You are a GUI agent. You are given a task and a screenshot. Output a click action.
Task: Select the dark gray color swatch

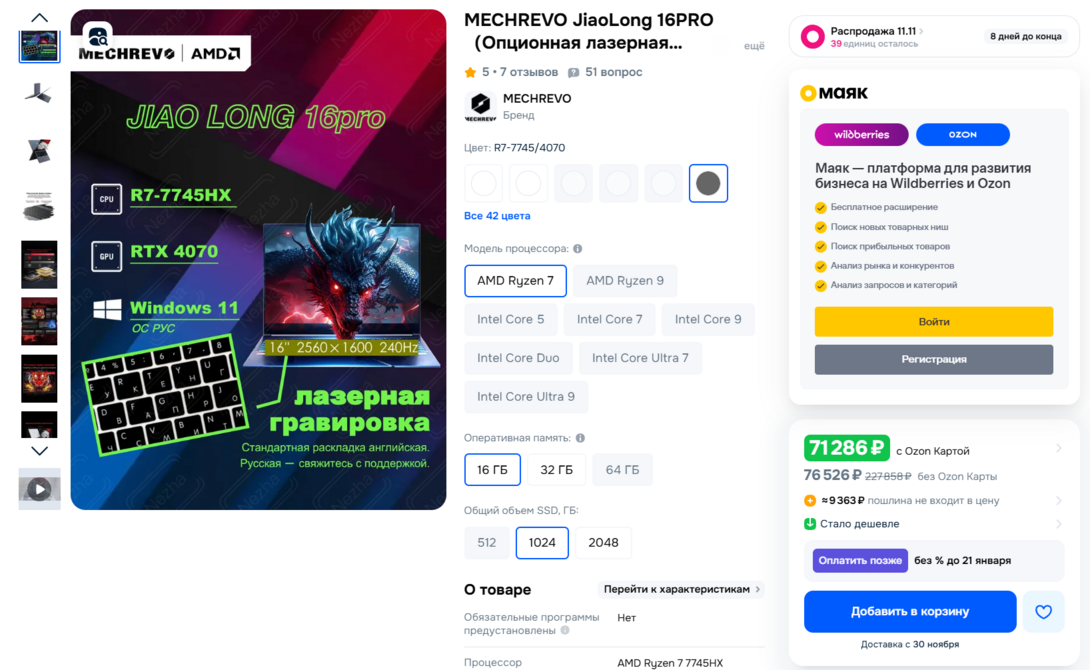coord(708,183)
